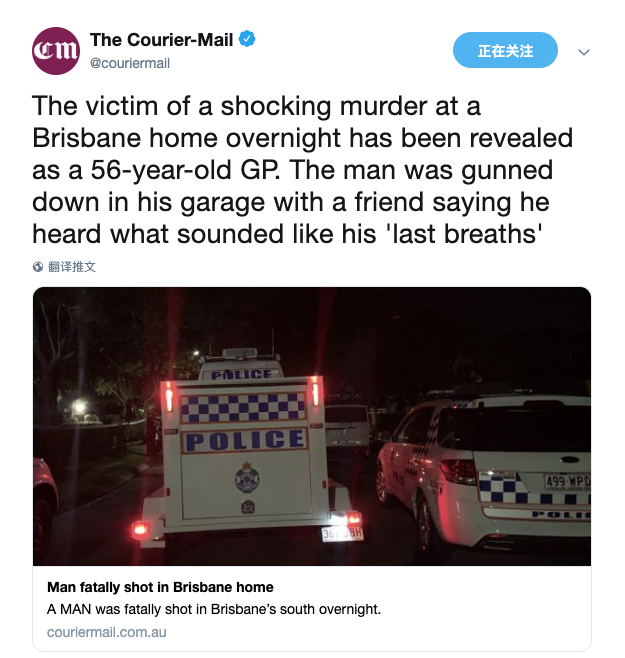Screen dimensions: 625x658
Task: Click the couriermail.com.au domain link
Action: click(x=107, y=632)
